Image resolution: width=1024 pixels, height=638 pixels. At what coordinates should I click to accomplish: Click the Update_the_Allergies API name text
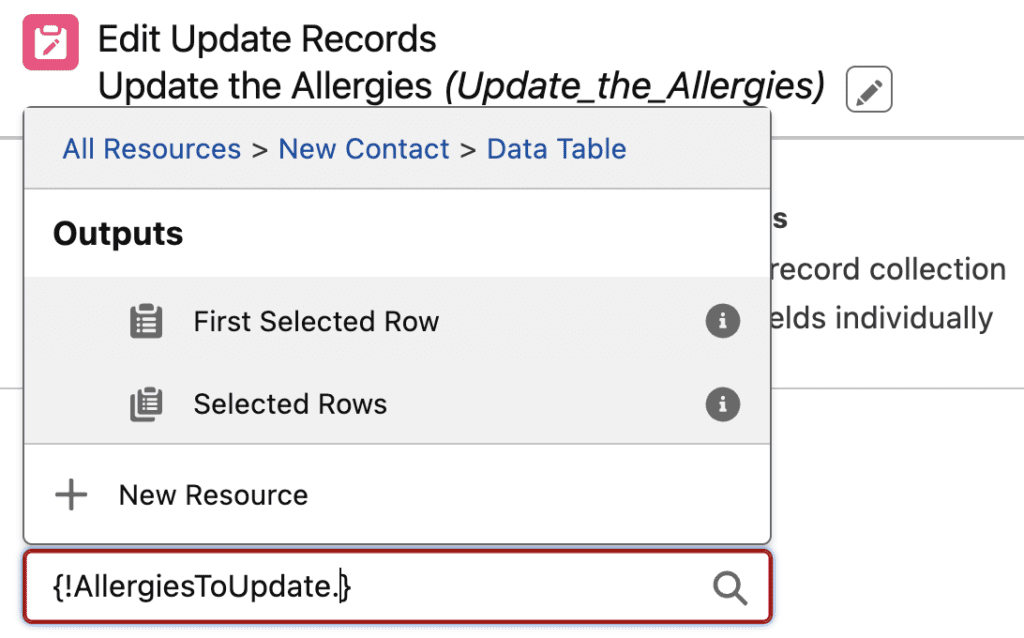point(634,87)
